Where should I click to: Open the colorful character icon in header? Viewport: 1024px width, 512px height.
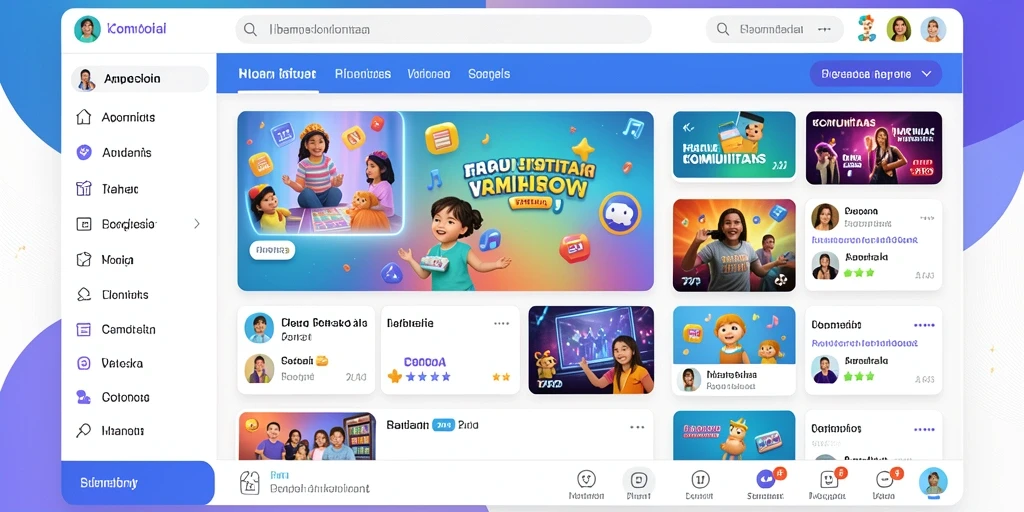tap(867, 29)
